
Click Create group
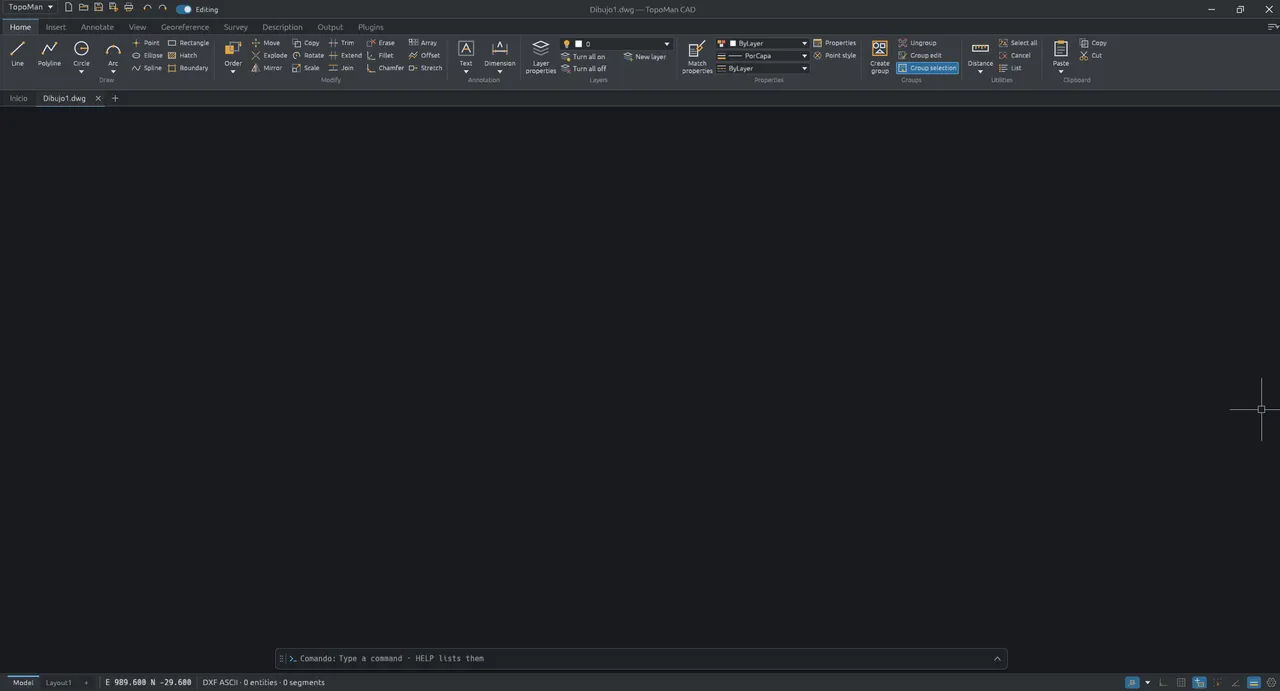[x=880, y=57]
